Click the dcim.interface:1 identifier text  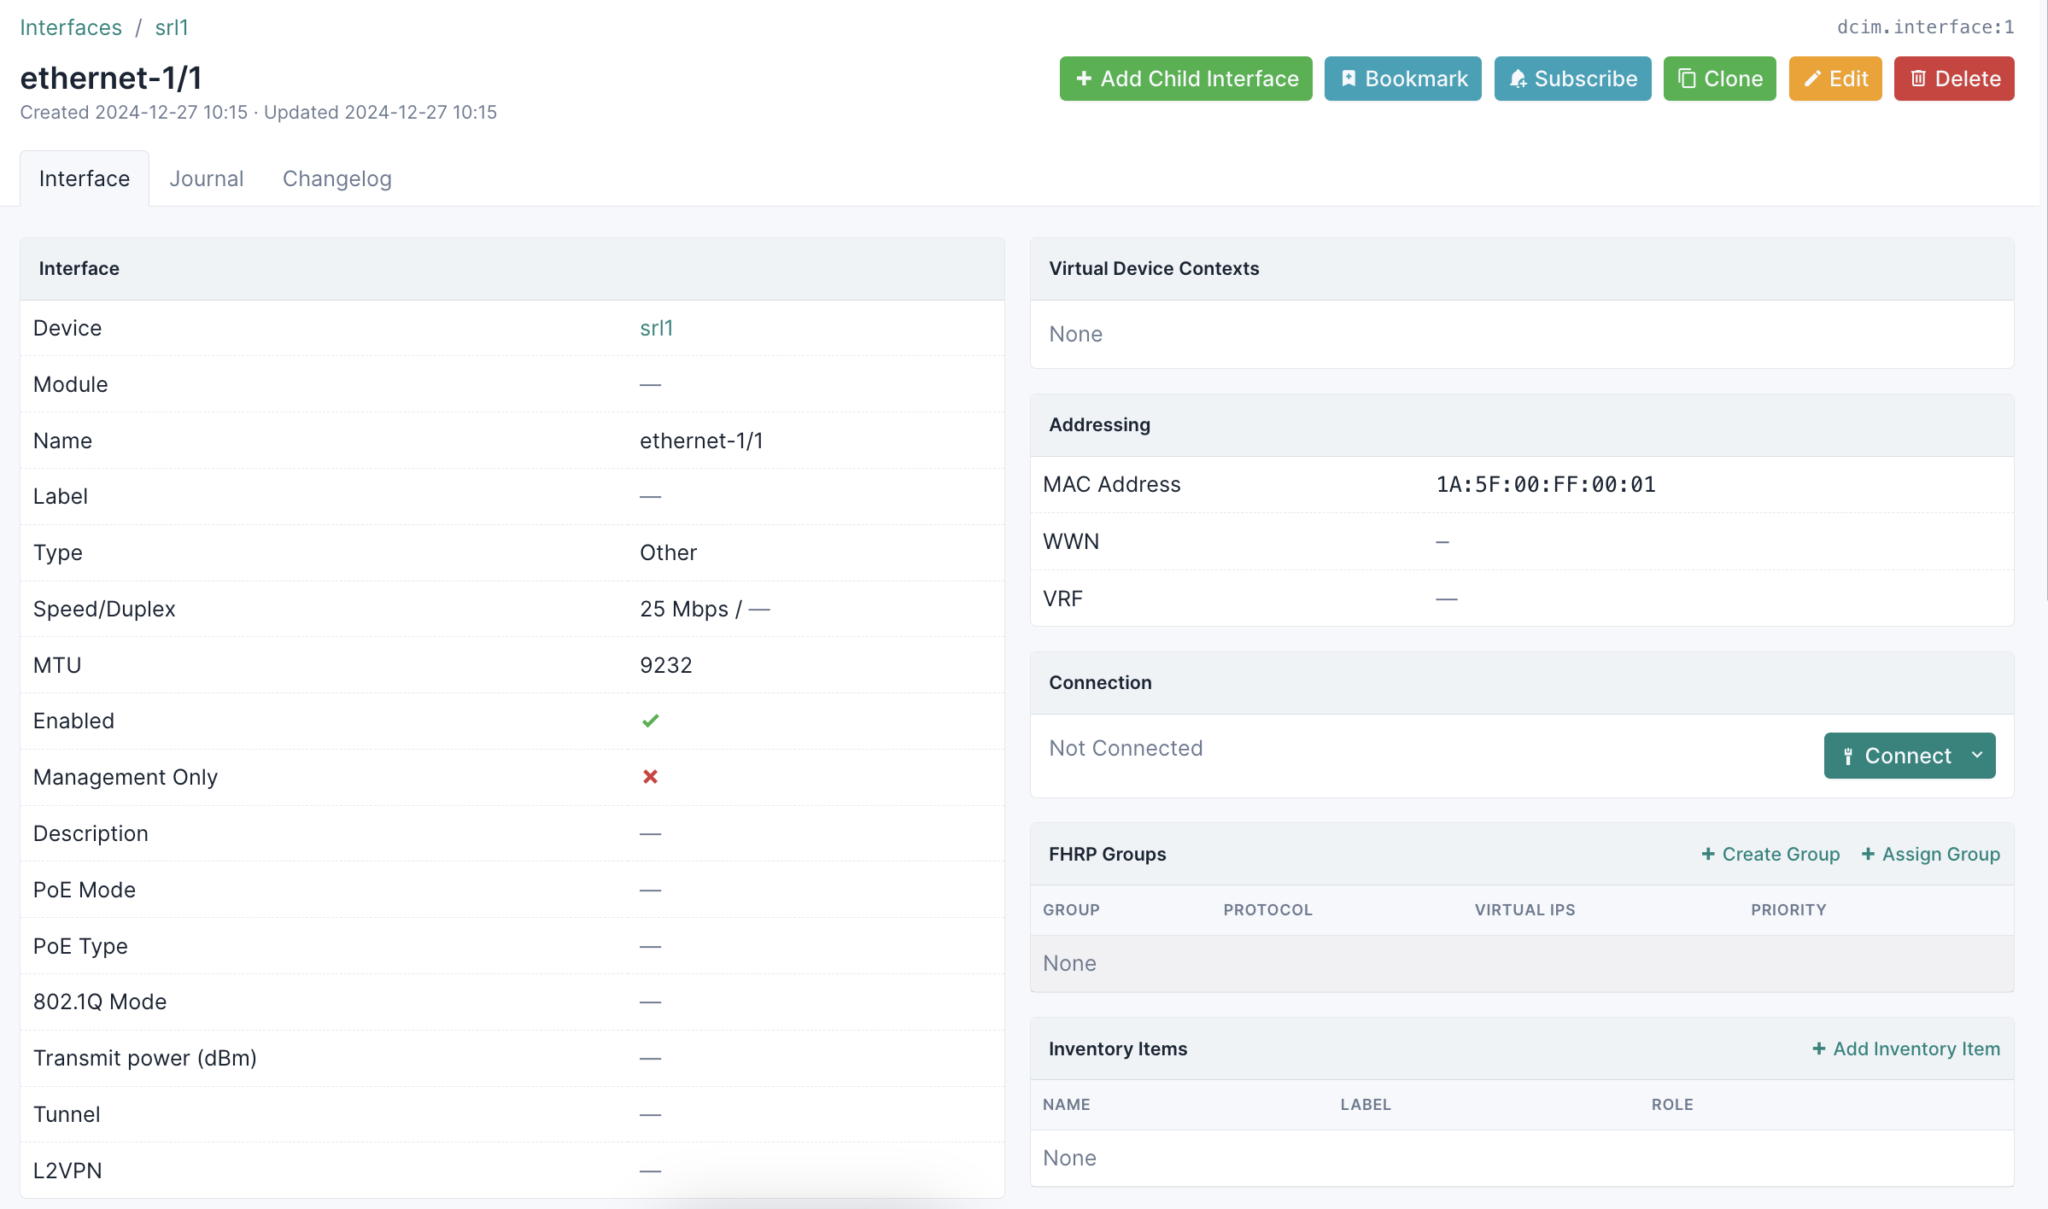(x=1925, y=27)
